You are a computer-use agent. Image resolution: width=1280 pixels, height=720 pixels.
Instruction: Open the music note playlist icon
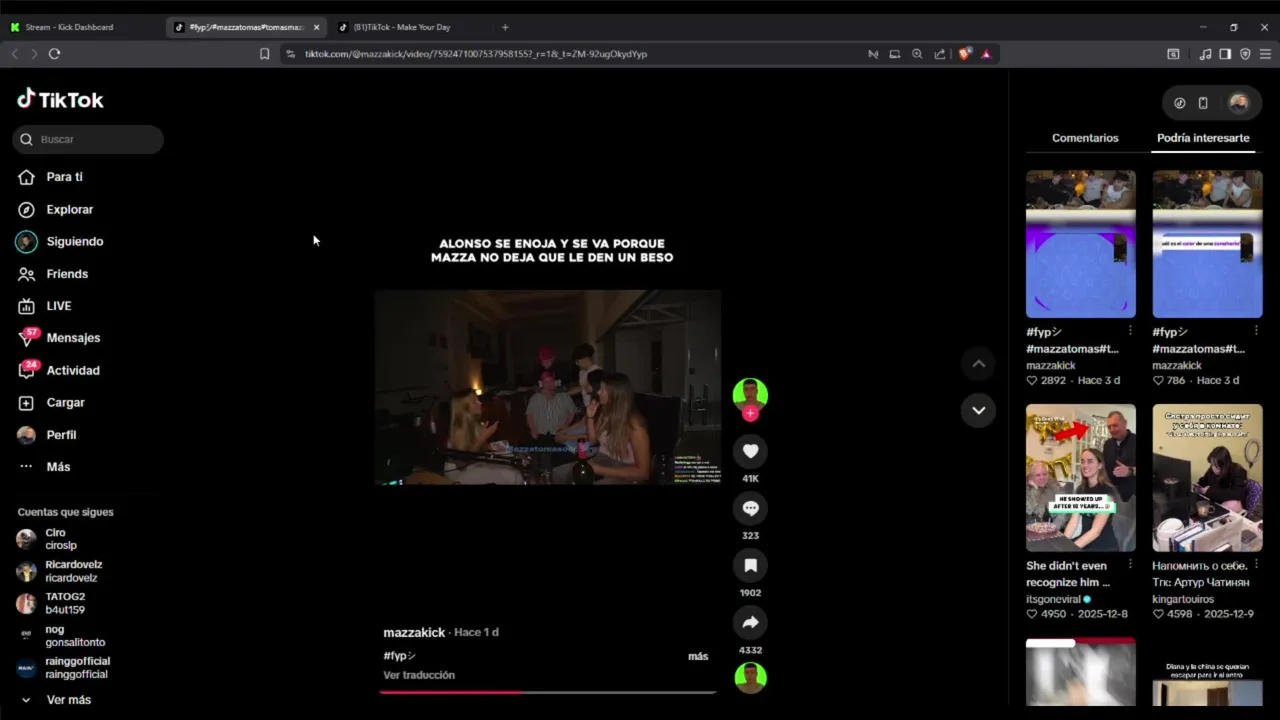tap(1205, 54)
